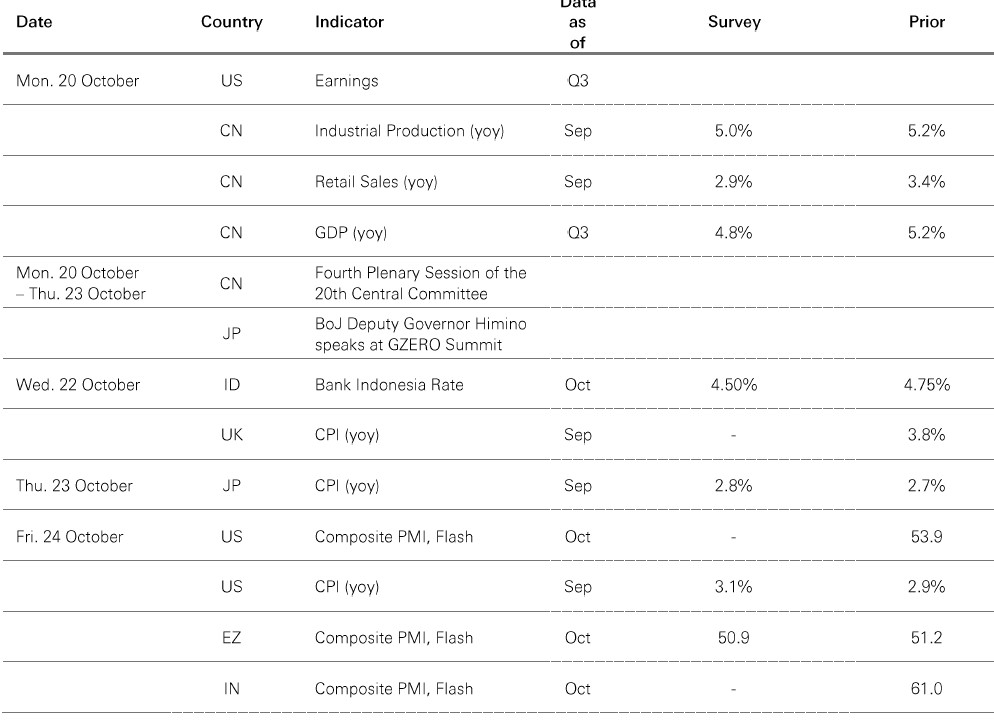The width and height of the screenshot is (994, 727).
Task: Click the Country column header
Action: (x=231, y=22)
